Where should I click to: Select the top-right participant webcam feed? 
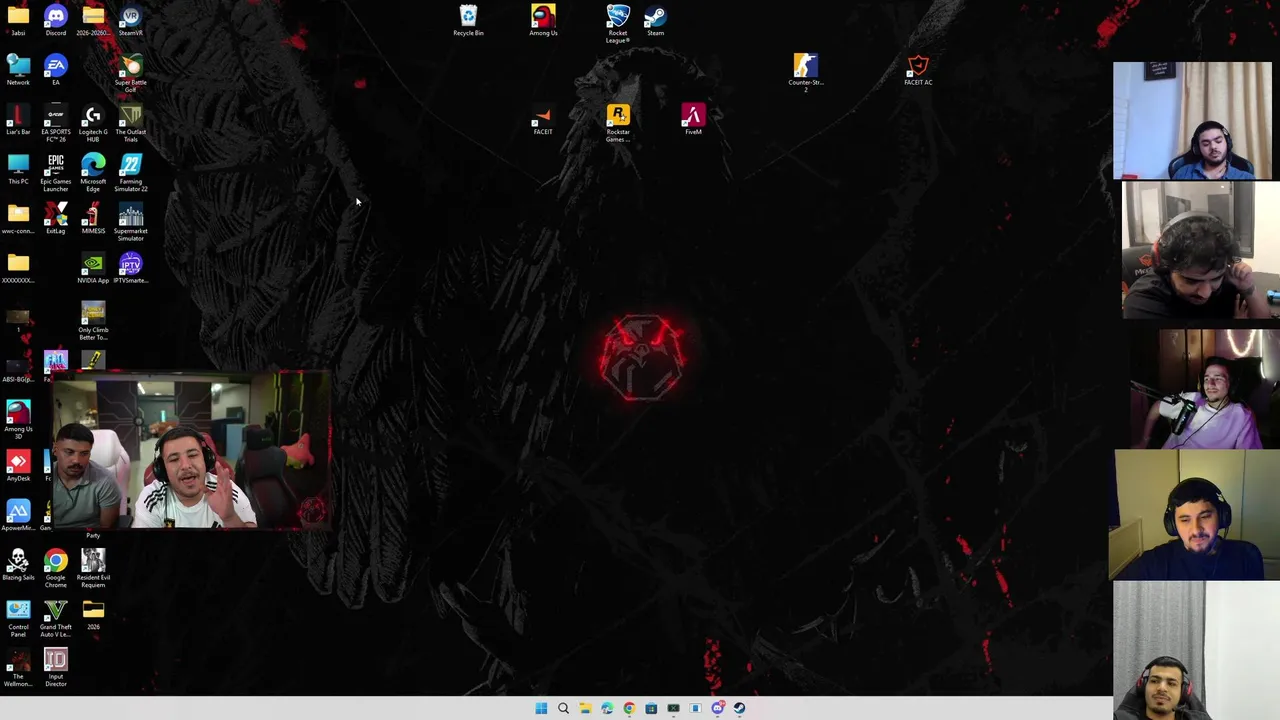(1192, 121)
